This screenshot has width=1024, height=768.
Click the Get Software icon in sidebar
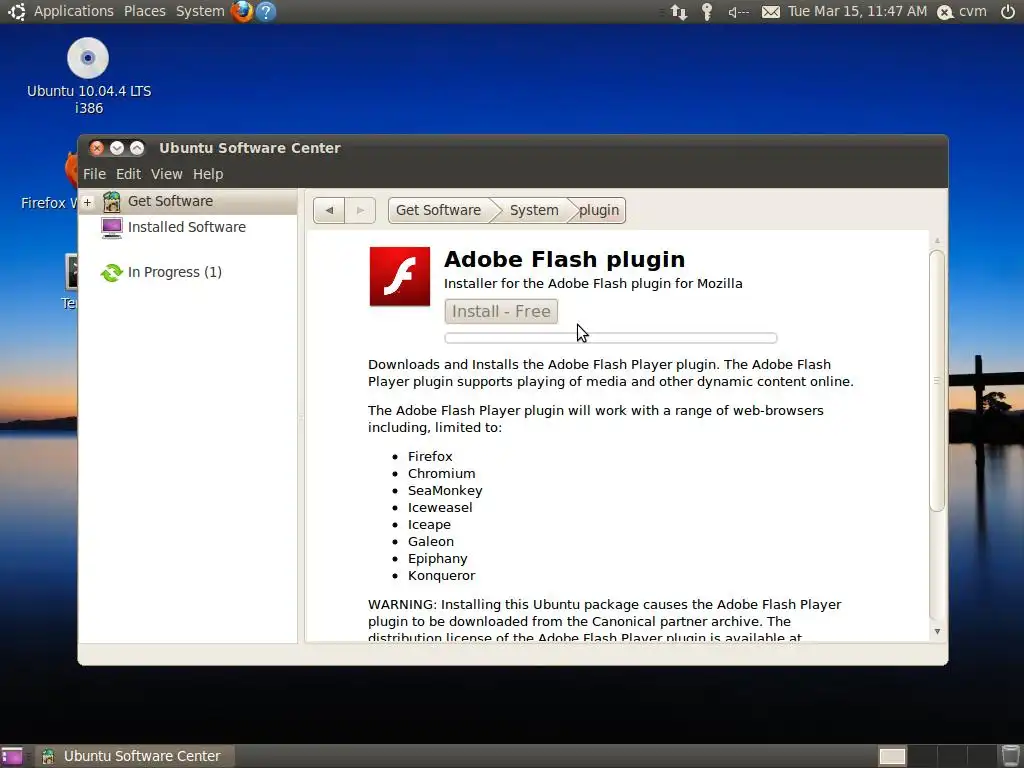112,202
